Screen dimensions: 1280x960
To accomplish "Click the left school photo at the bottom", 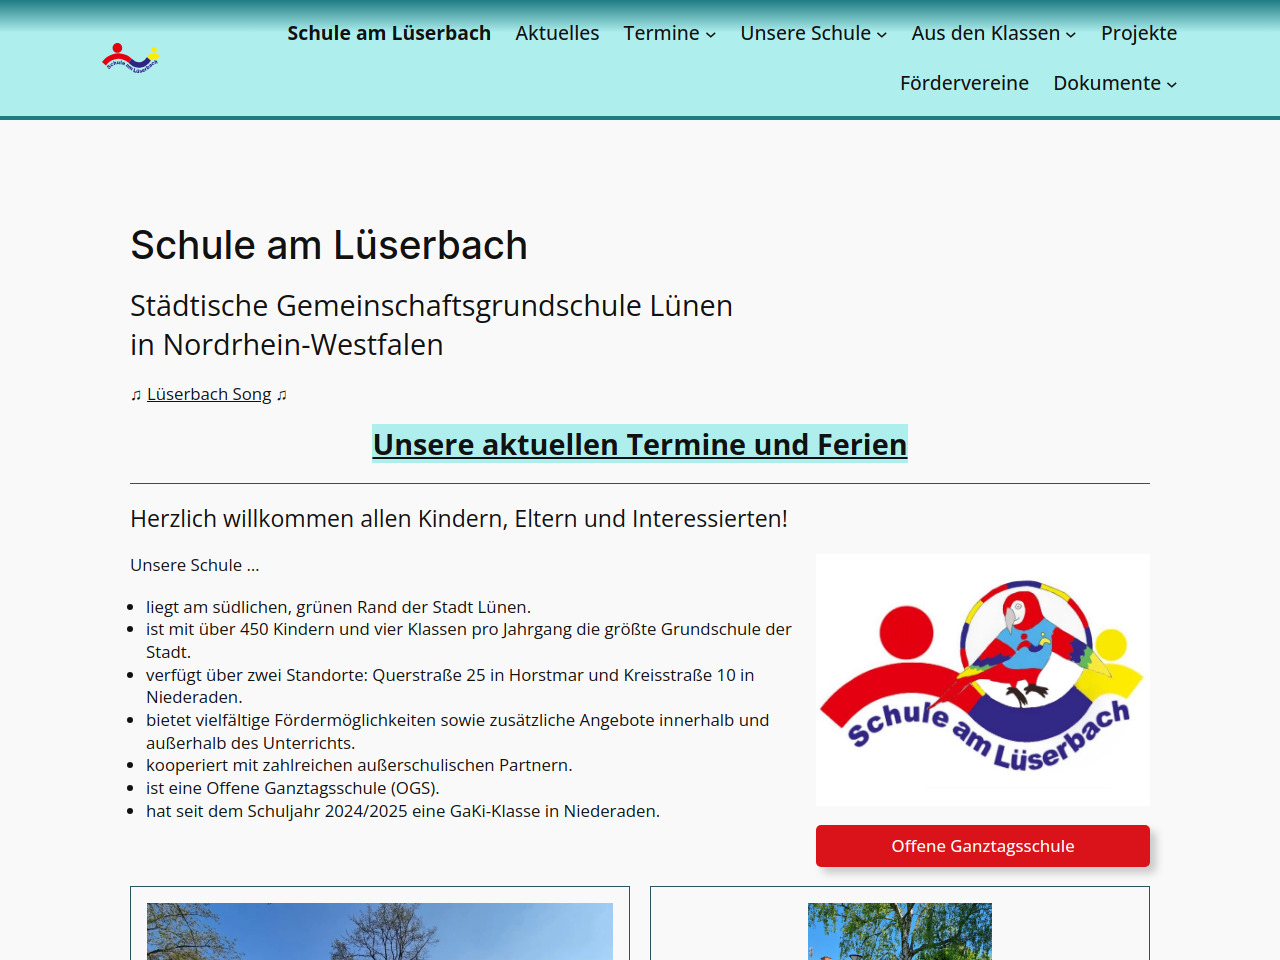I will [x=380, y=932].
